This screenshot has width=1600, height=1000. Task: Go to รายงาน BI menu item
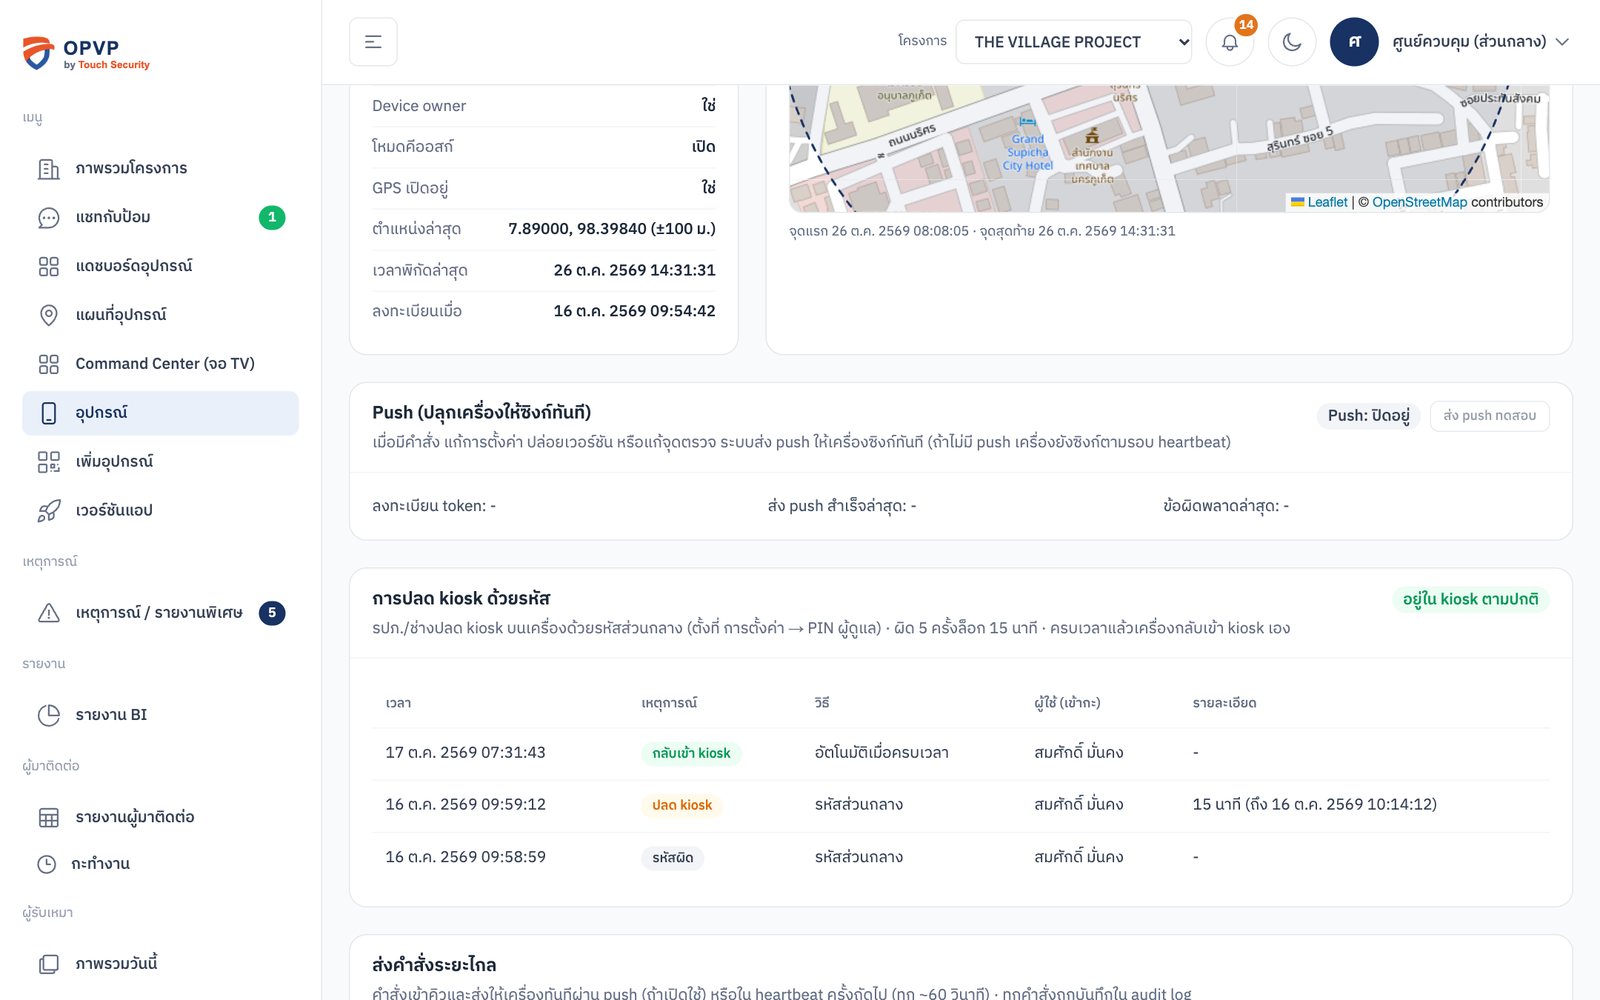click(x=160, y=715)
